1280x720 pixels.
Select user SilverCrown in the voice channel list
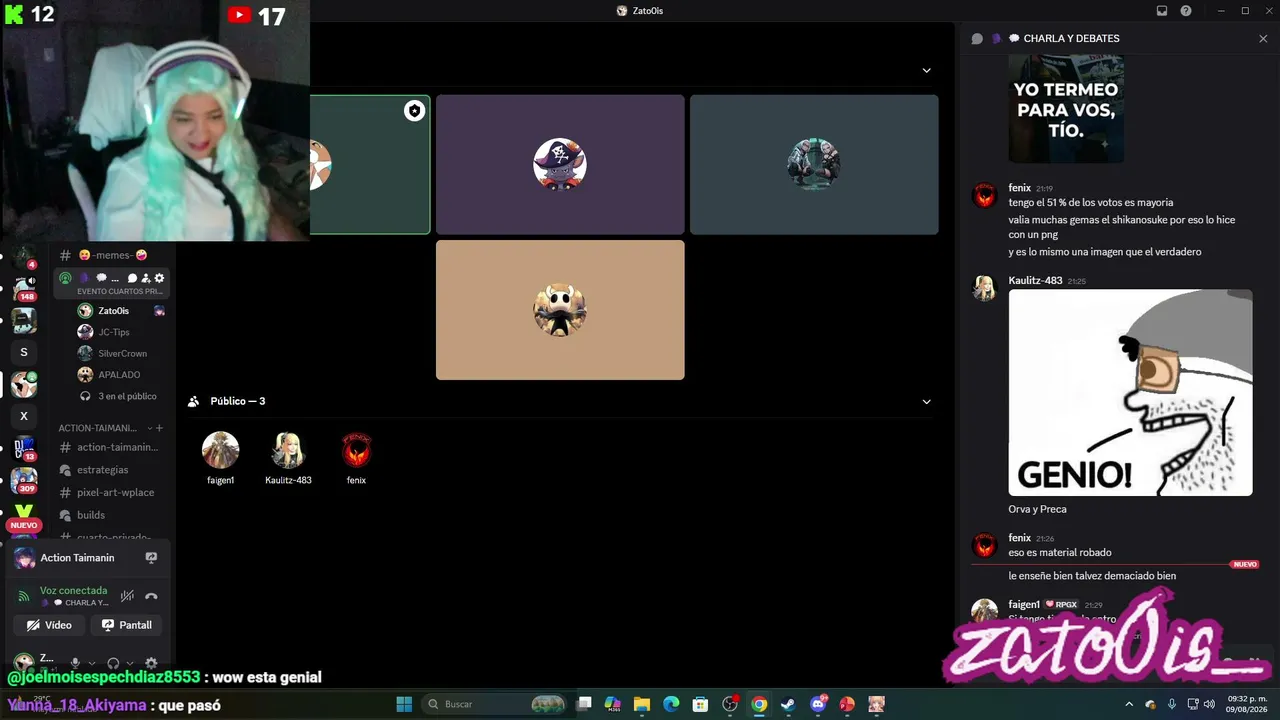tap(122, 353)
